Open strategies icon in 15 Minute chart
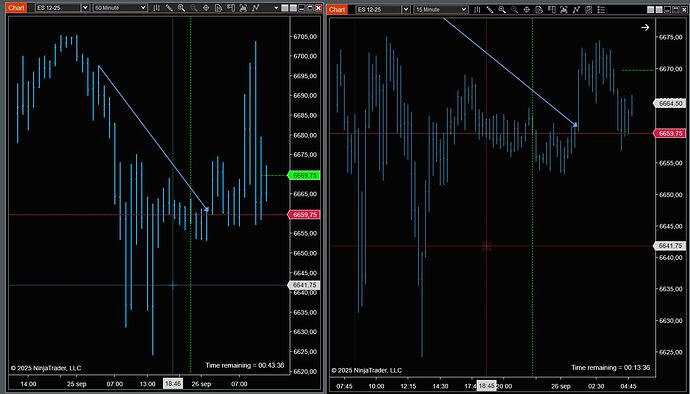 pos(576,10)
